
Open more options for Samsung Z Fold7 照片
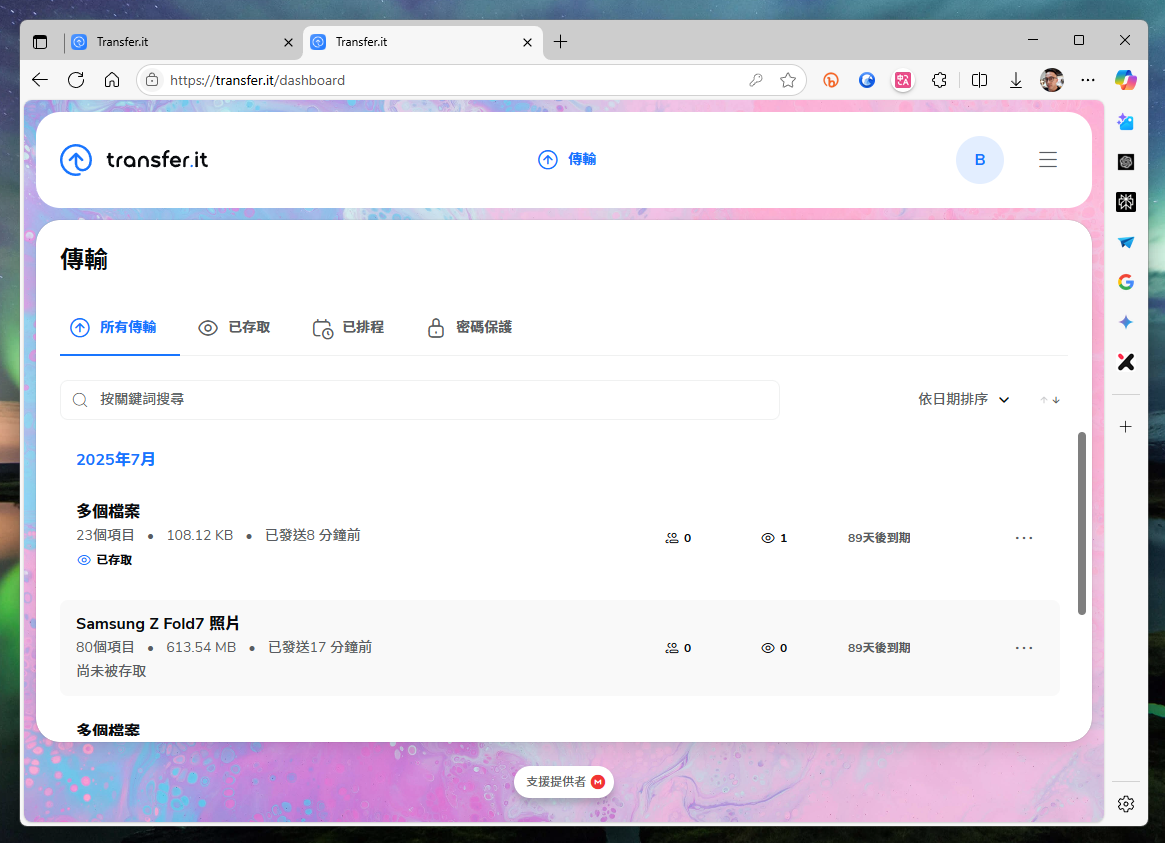tap(1023, 648)
